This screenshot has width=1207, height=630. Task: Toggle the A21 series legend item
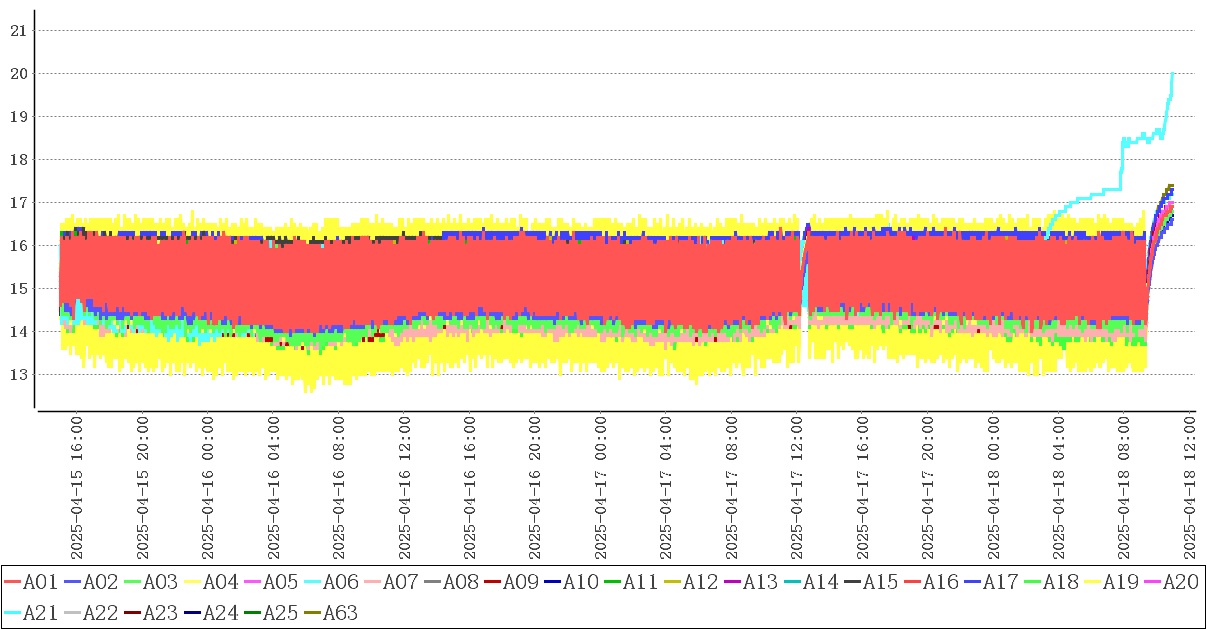(x=39, y=613)
